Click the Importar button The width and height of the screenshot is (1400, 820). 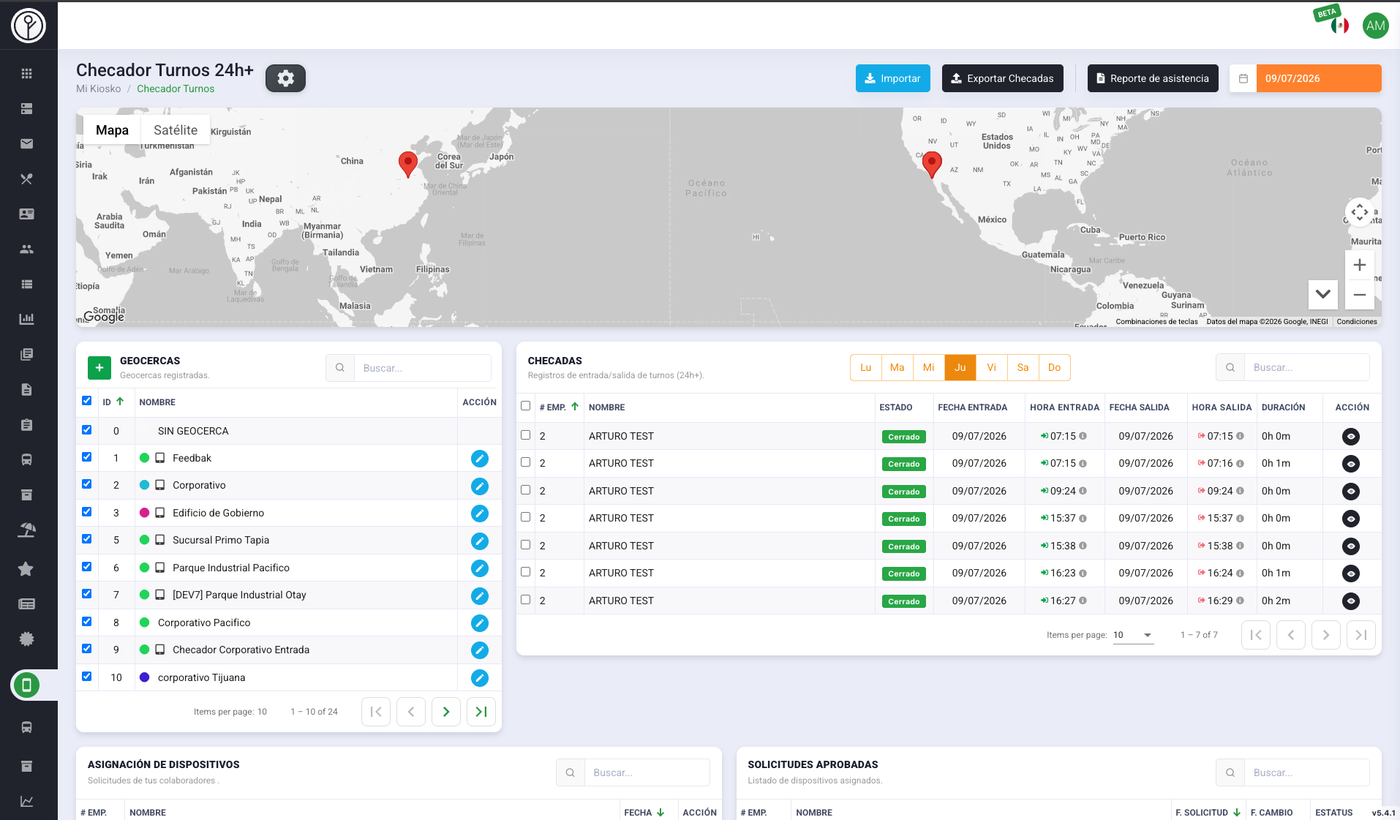pos(893,78)
